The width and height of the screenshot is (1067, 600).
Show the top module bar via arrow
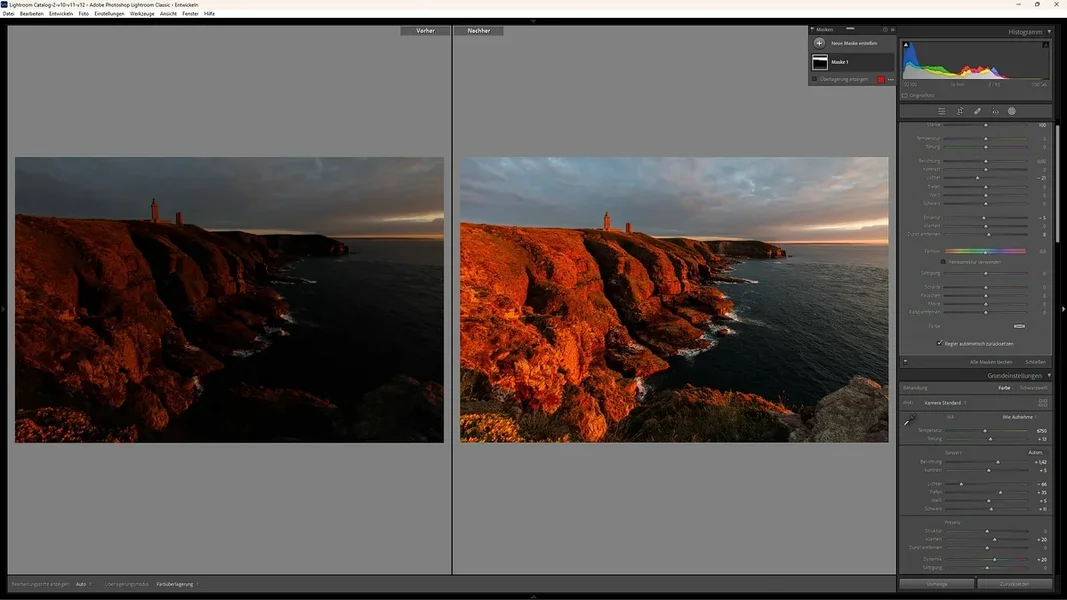pos(534,21)
